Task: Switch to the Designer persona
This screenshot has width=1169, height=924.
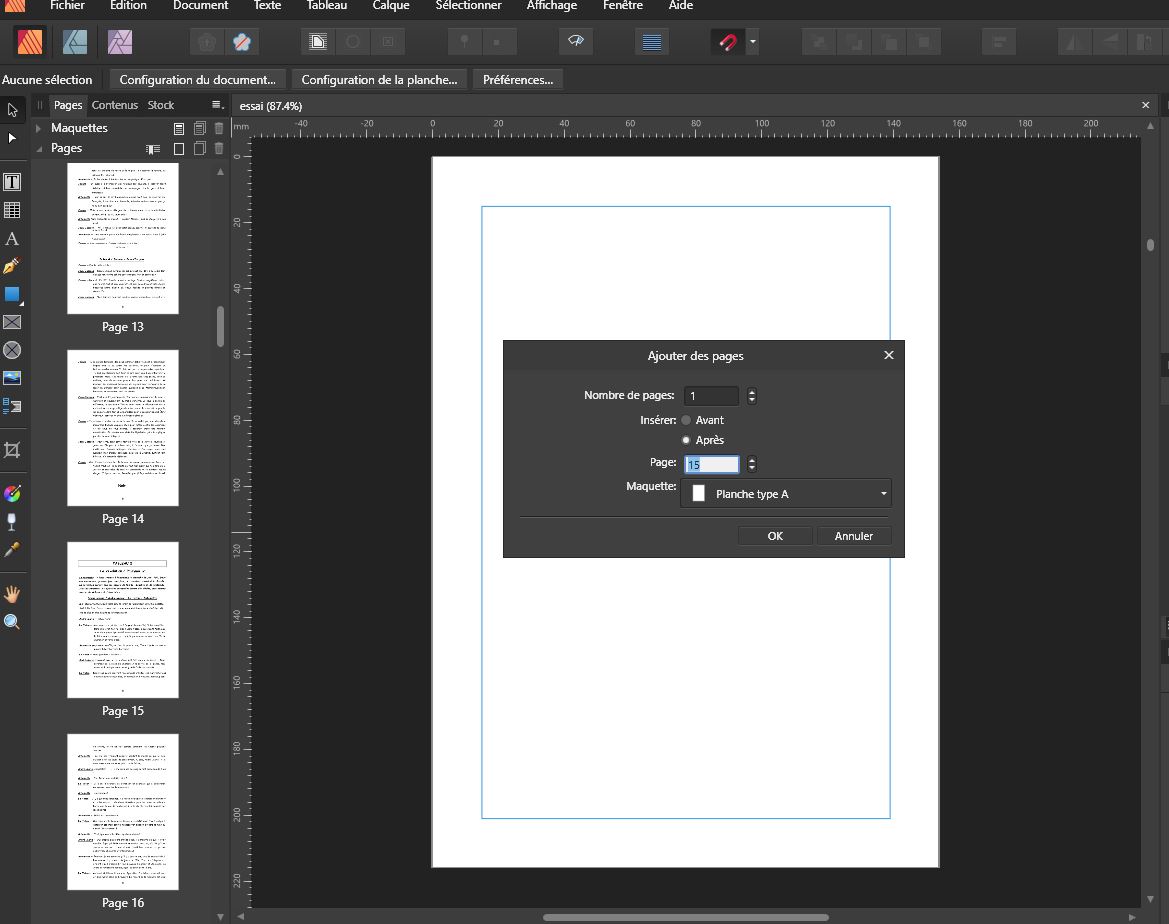Action: (x=75, y=42)
